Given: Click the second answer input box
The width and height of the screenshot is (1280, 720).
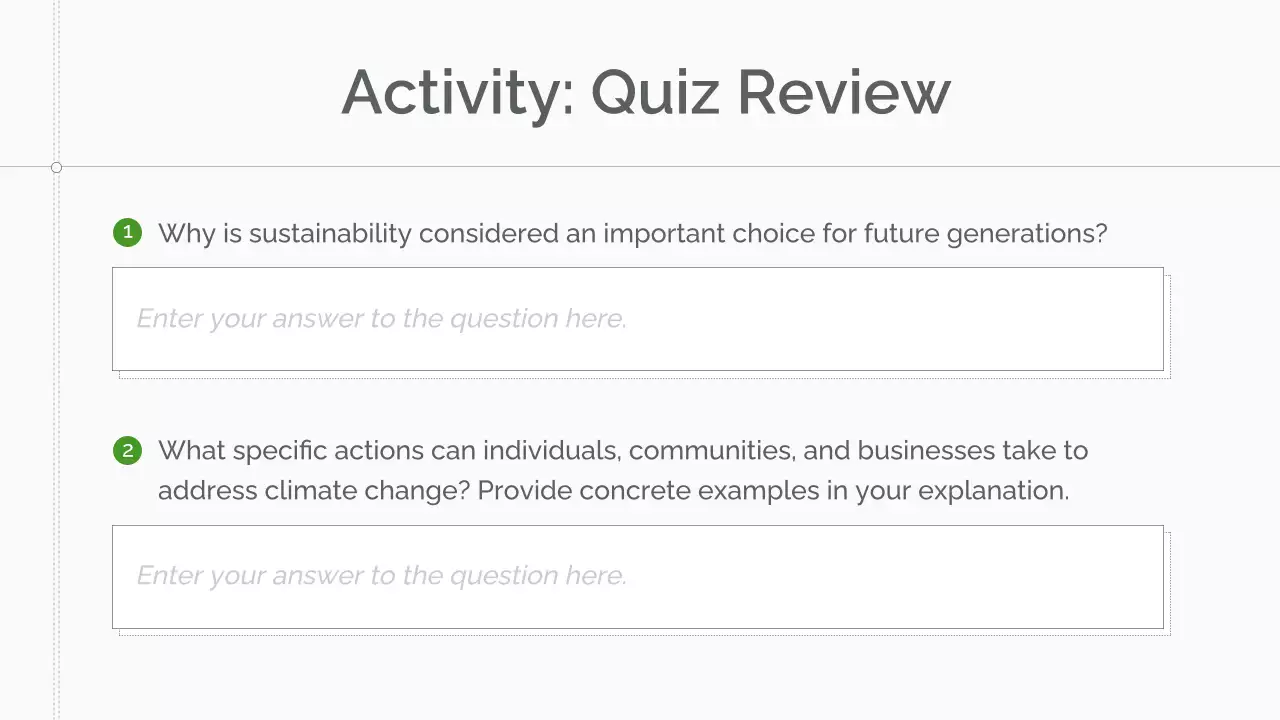Looking at the screenshot, I should click(638, 577).
